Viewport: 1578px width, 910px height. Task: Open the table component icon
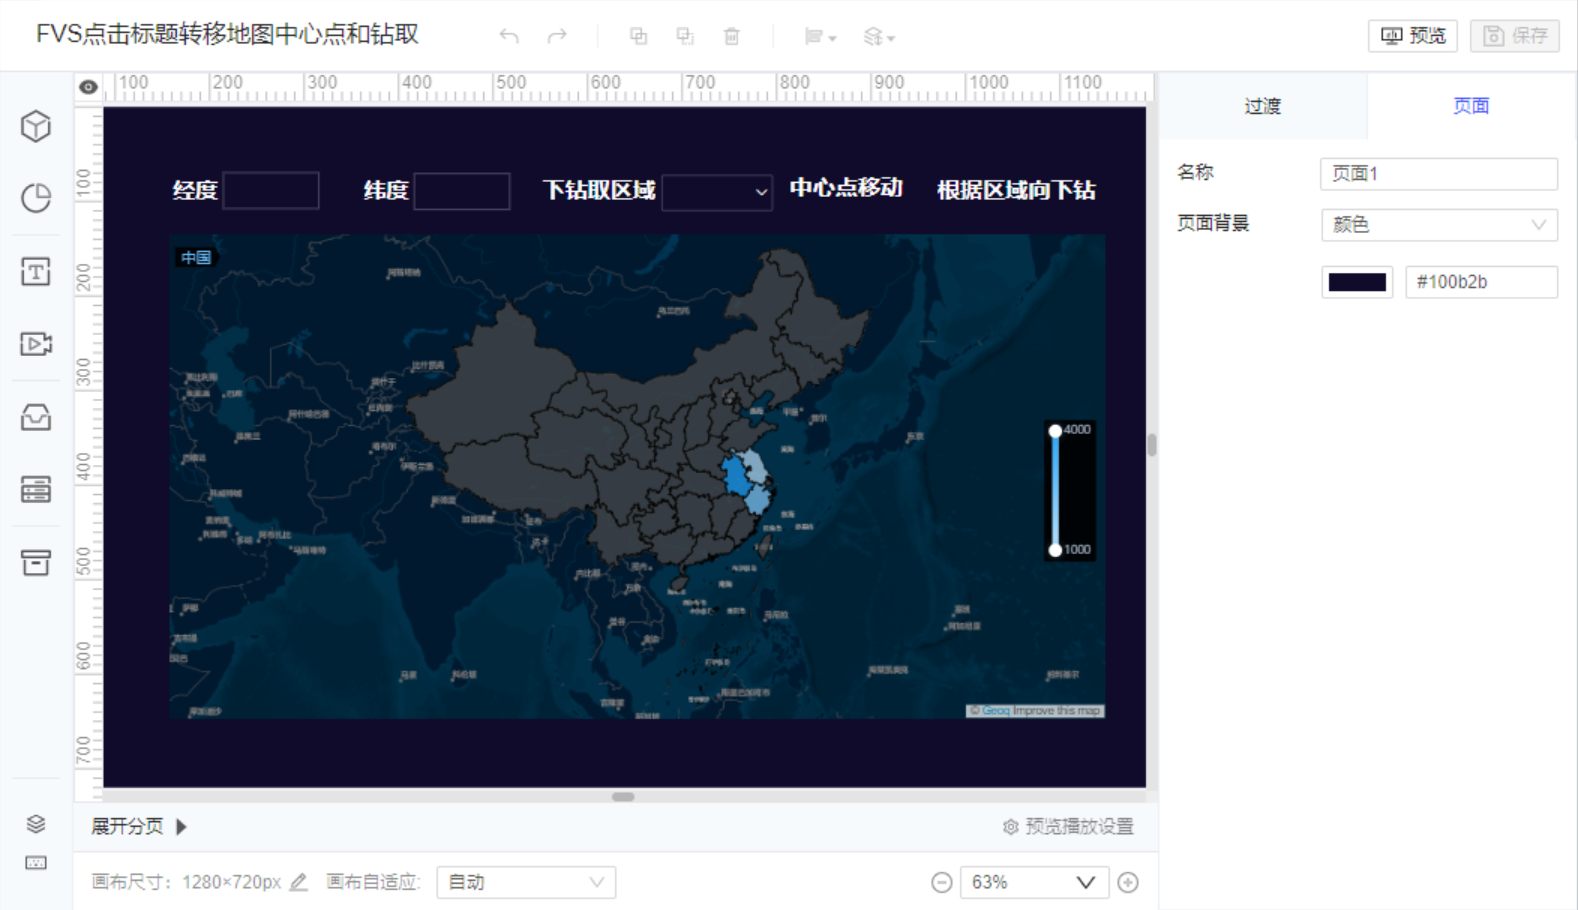click(x=36, y=489)
